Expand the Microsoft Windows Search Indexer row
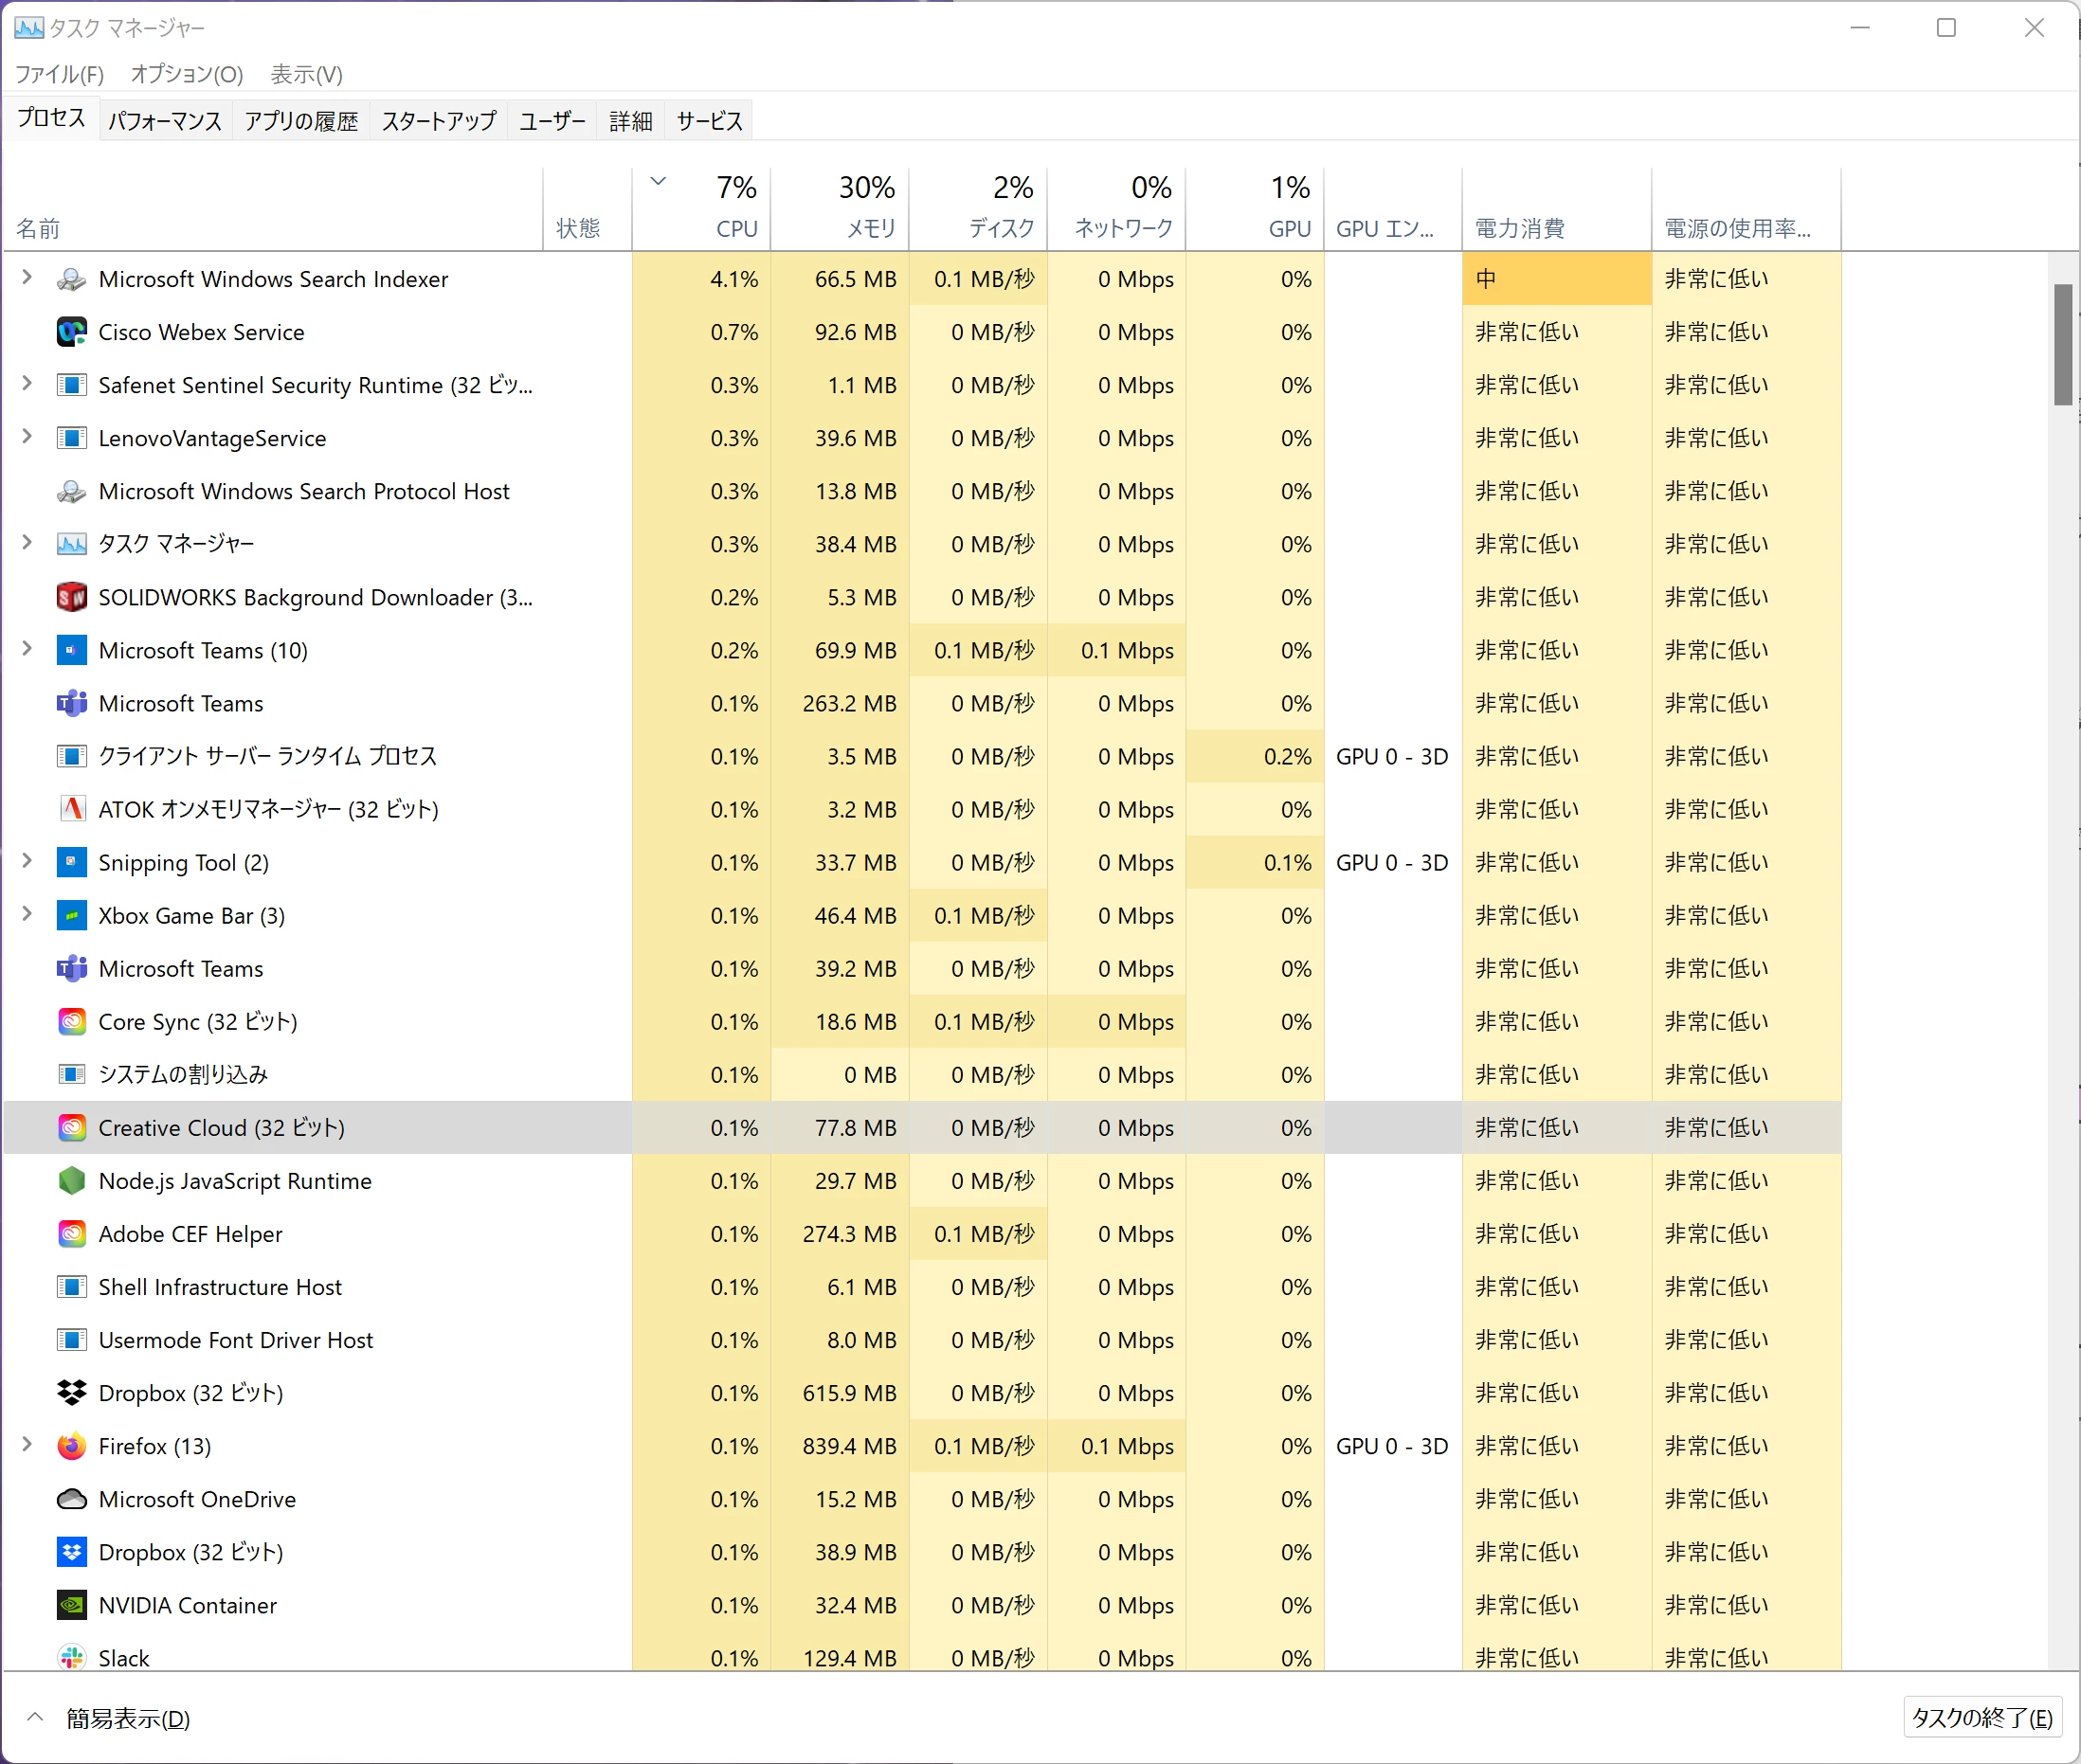 27,278
